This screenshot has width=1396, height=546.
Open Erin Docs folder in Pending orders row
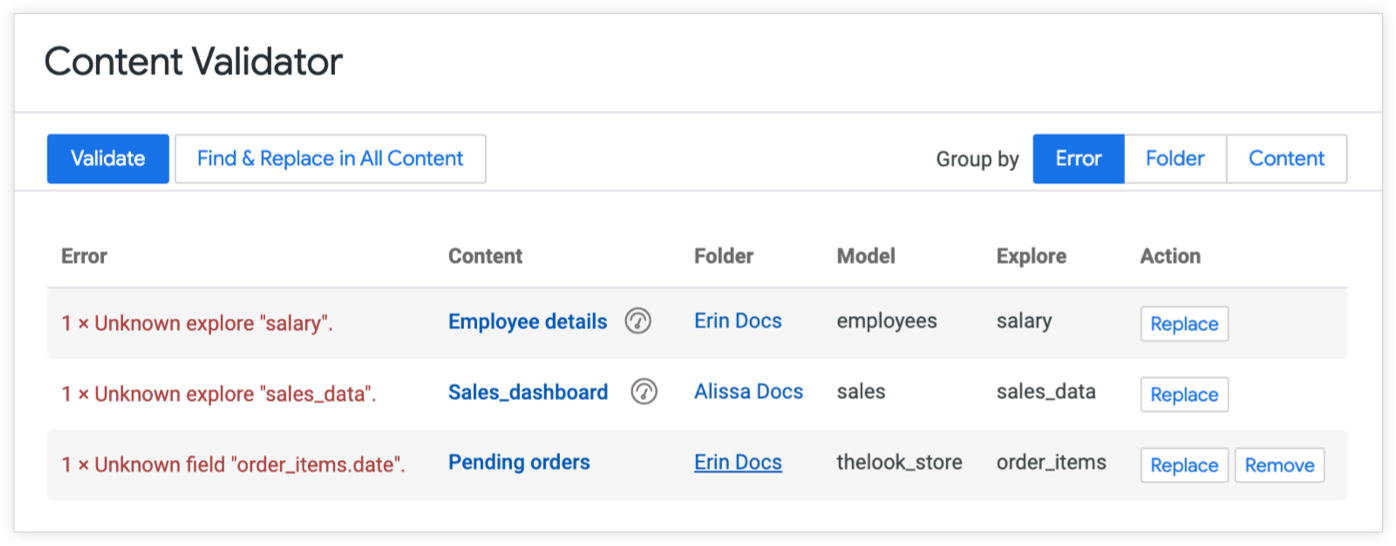(738, 463)
